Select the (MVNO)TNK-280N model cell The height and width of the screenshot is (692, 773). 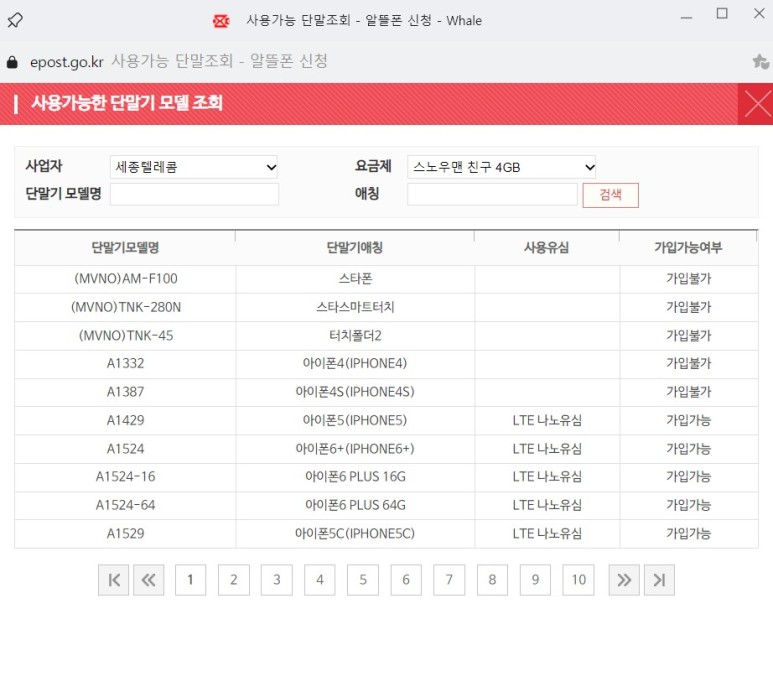(125, 308)
